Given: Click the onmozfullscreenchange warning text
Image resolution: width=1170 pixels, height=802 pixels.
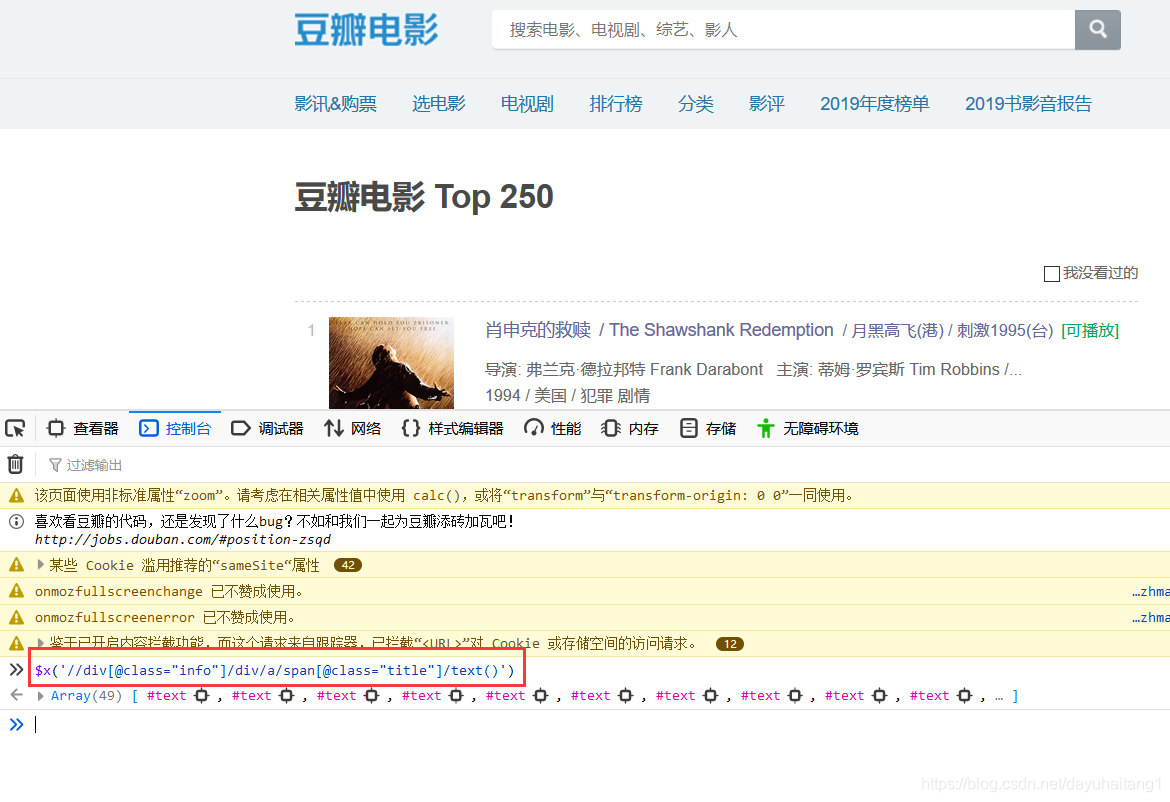Looking at the screenshot, I should click(x=169, y=592).
